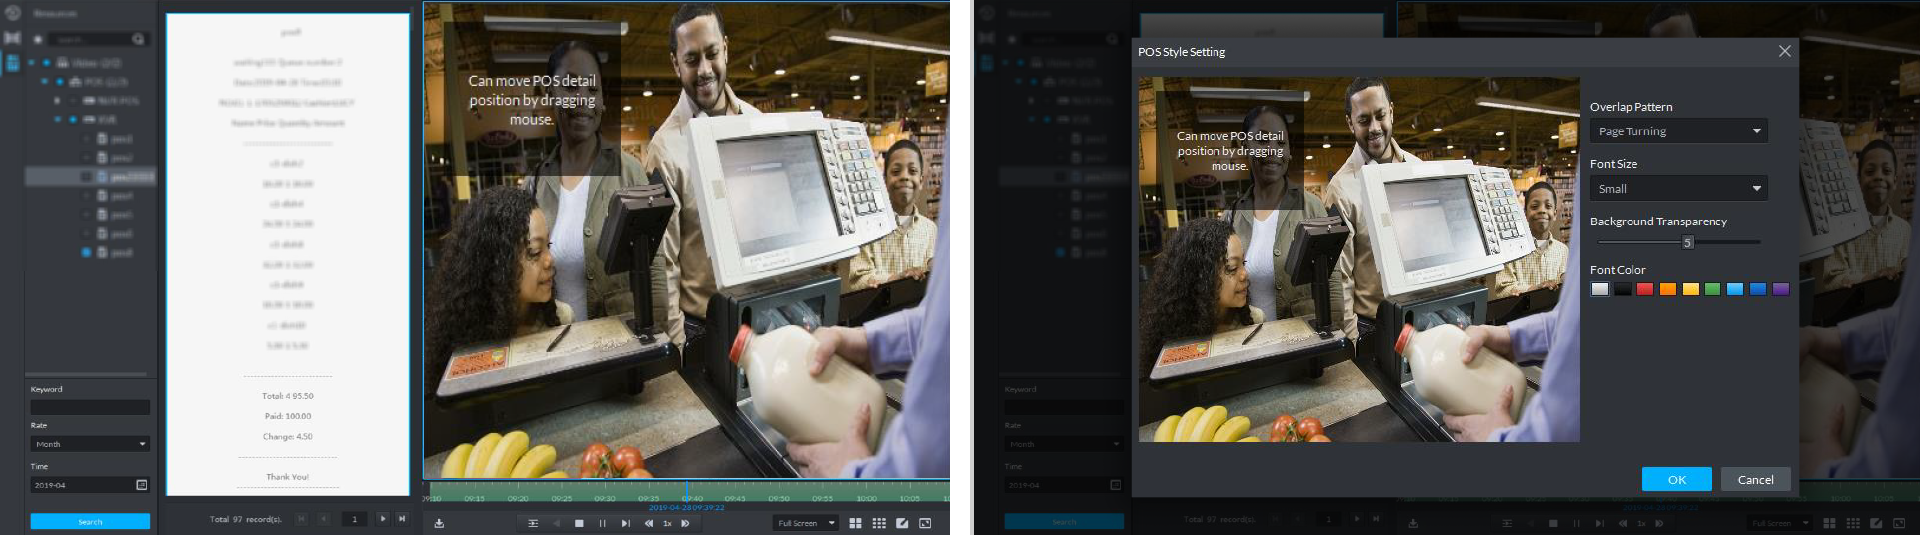Click the download icon below the video

tap(439, 523)
